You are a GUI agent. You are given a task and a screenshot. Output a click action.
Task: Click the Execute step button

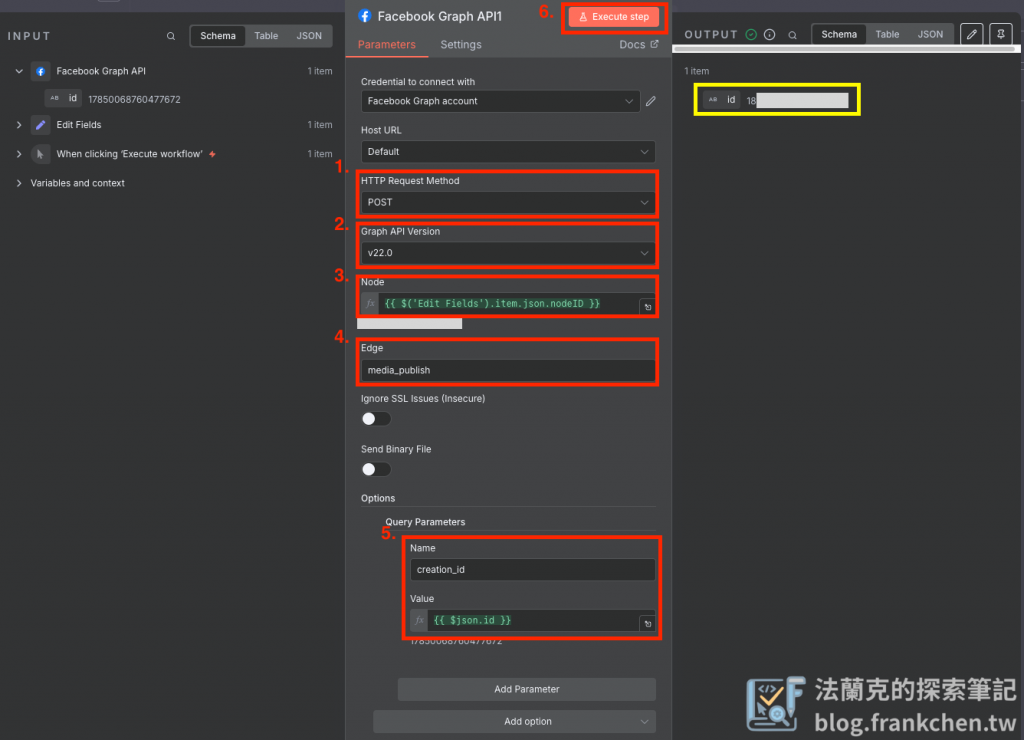tap(613, 17)
